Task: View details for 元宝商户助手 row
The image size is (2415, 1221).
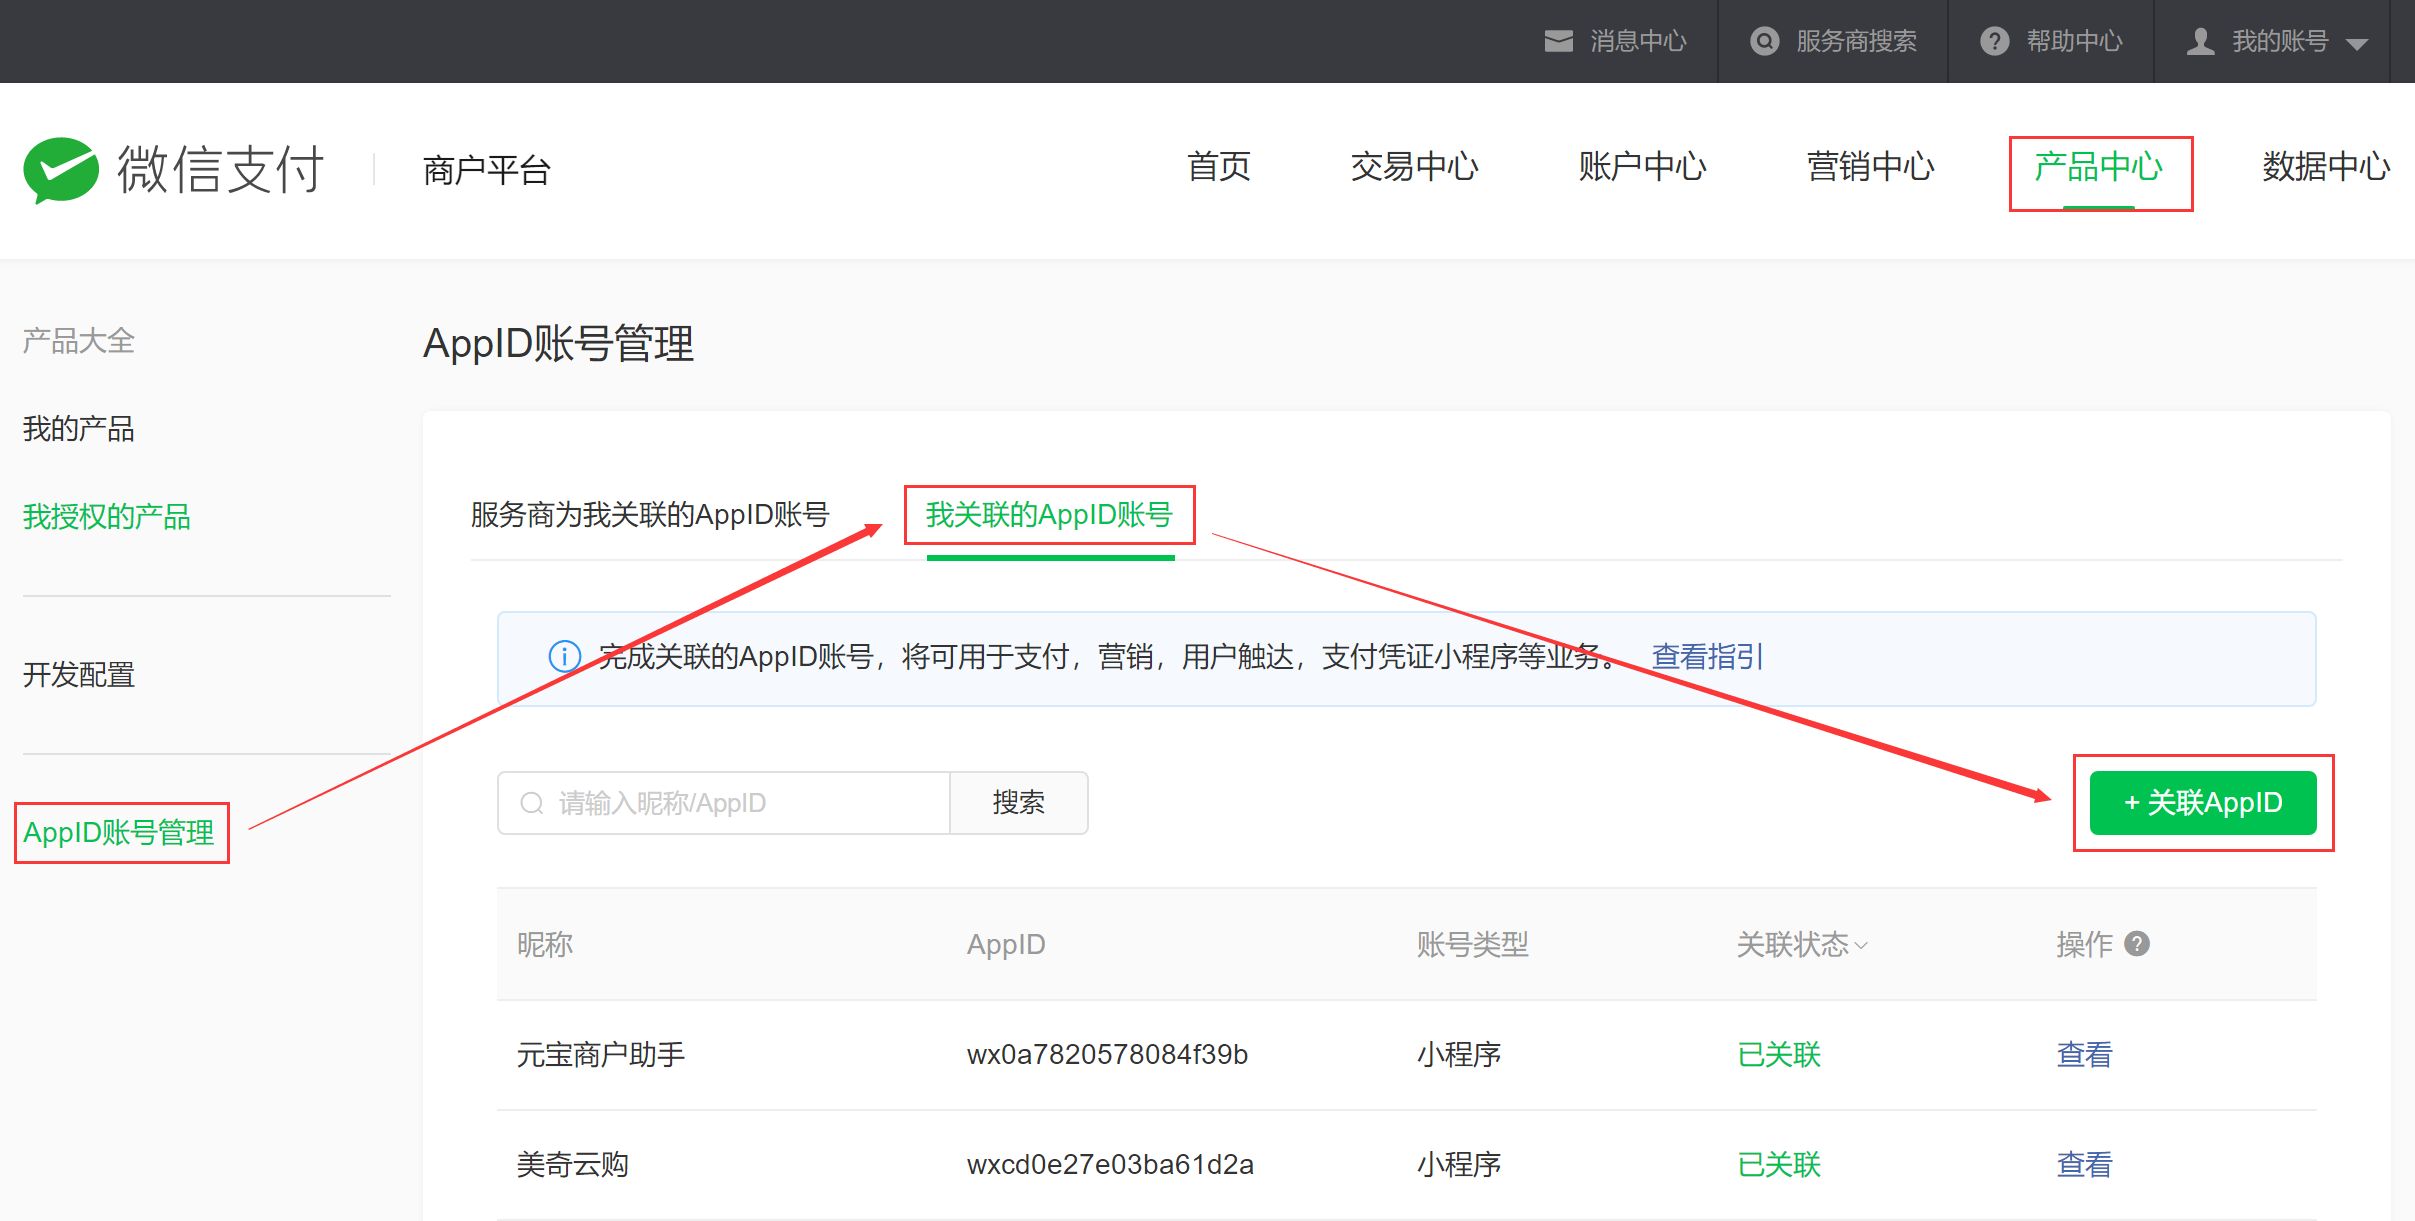Action: coord(2084,1055)
